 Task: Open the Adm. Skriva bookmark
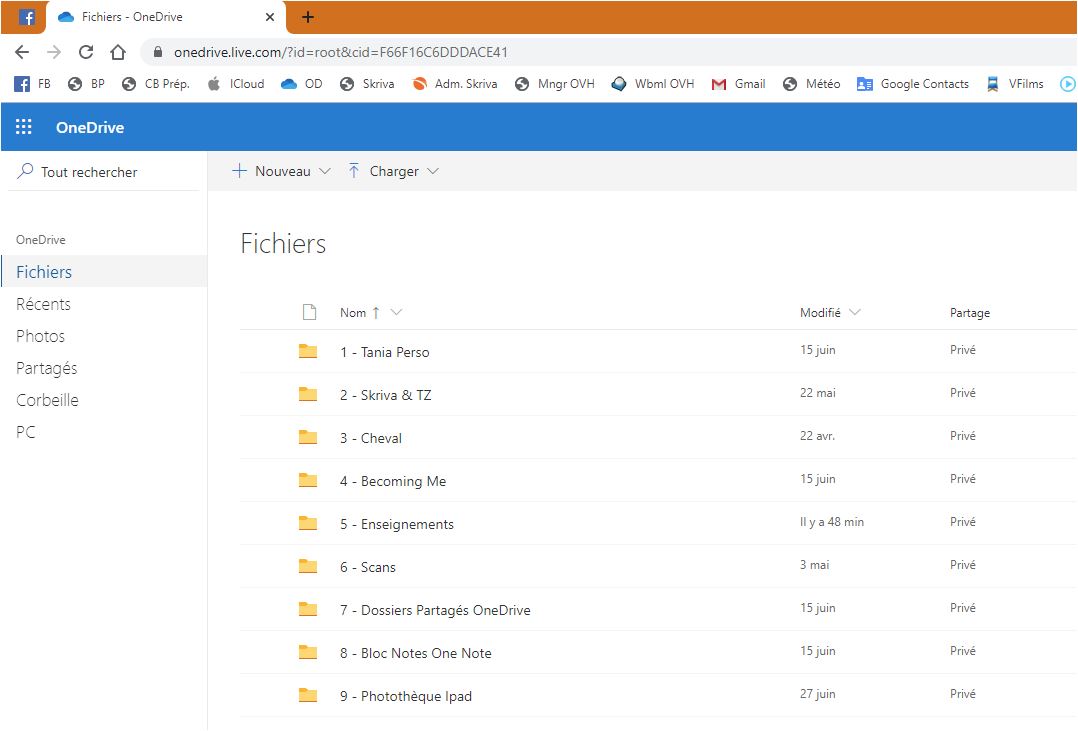pyautogui.click(x=454, y=84)
